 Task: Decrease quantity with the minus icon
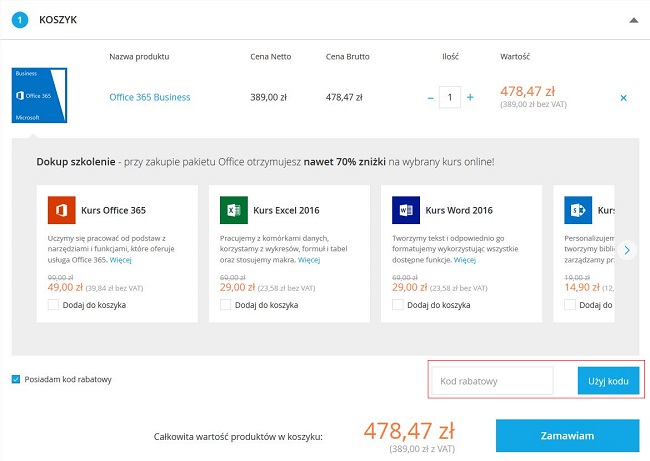[431, 98]
